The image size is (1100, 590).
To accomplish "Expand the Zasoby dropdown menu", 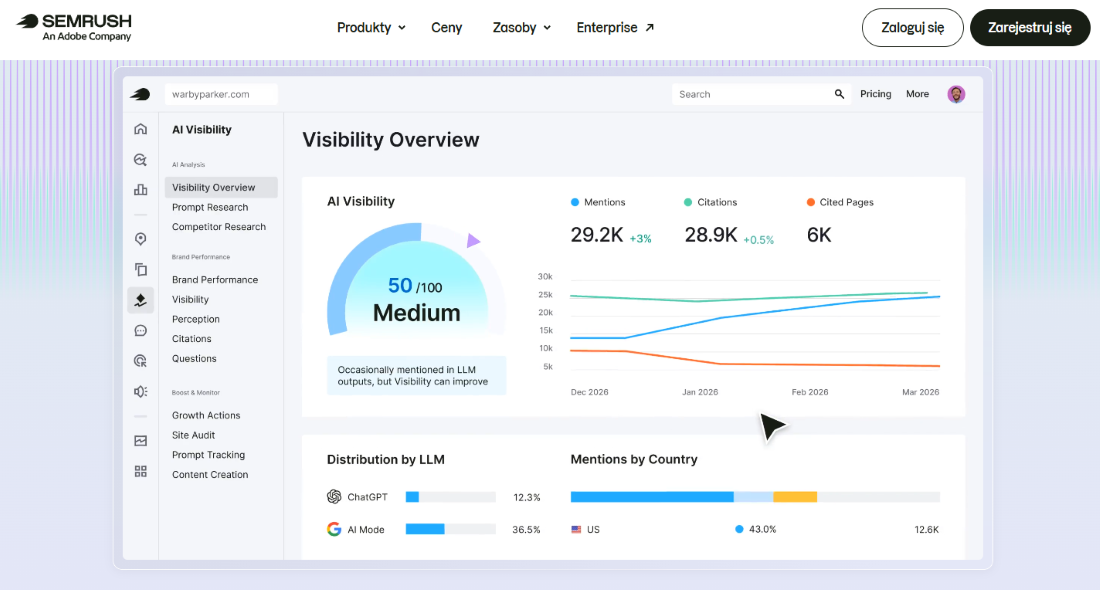I will [521, 27].
